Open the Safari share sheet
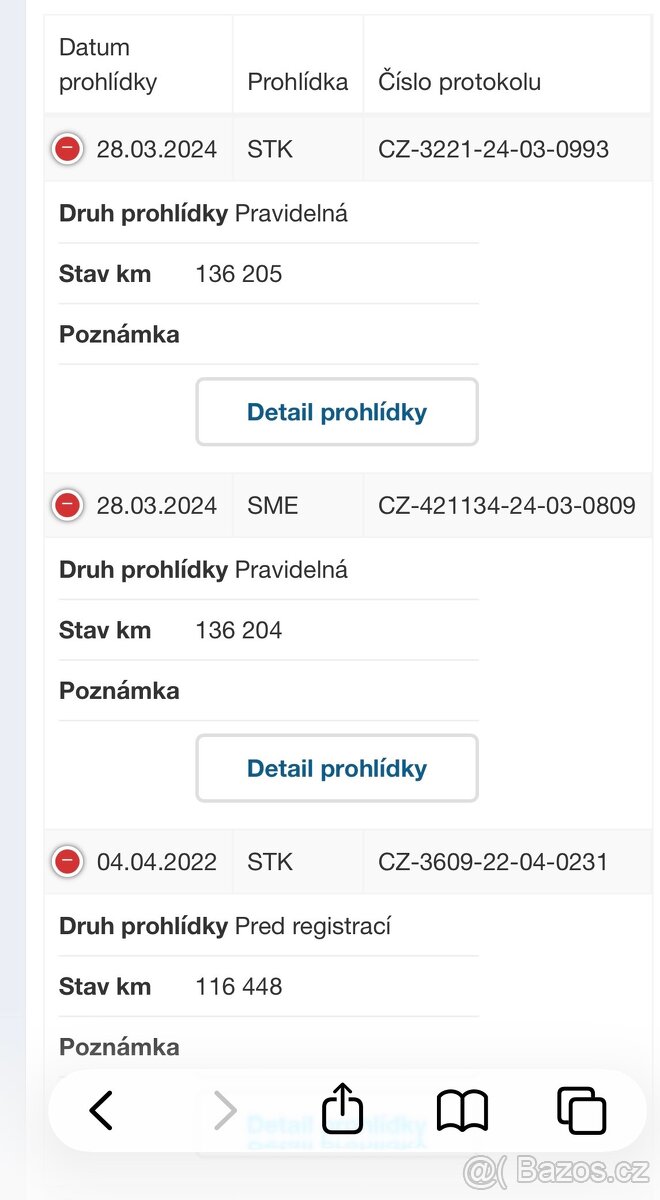Screen dimensions: 660x1200 tap(342, 1108)
